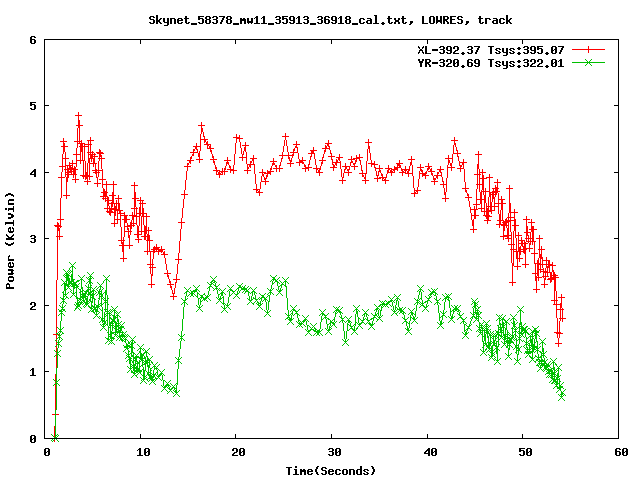Viewport: 640px width, 480px height.
Task: Click the green curve's lowest point near 14 seconds
Action: 176,393
